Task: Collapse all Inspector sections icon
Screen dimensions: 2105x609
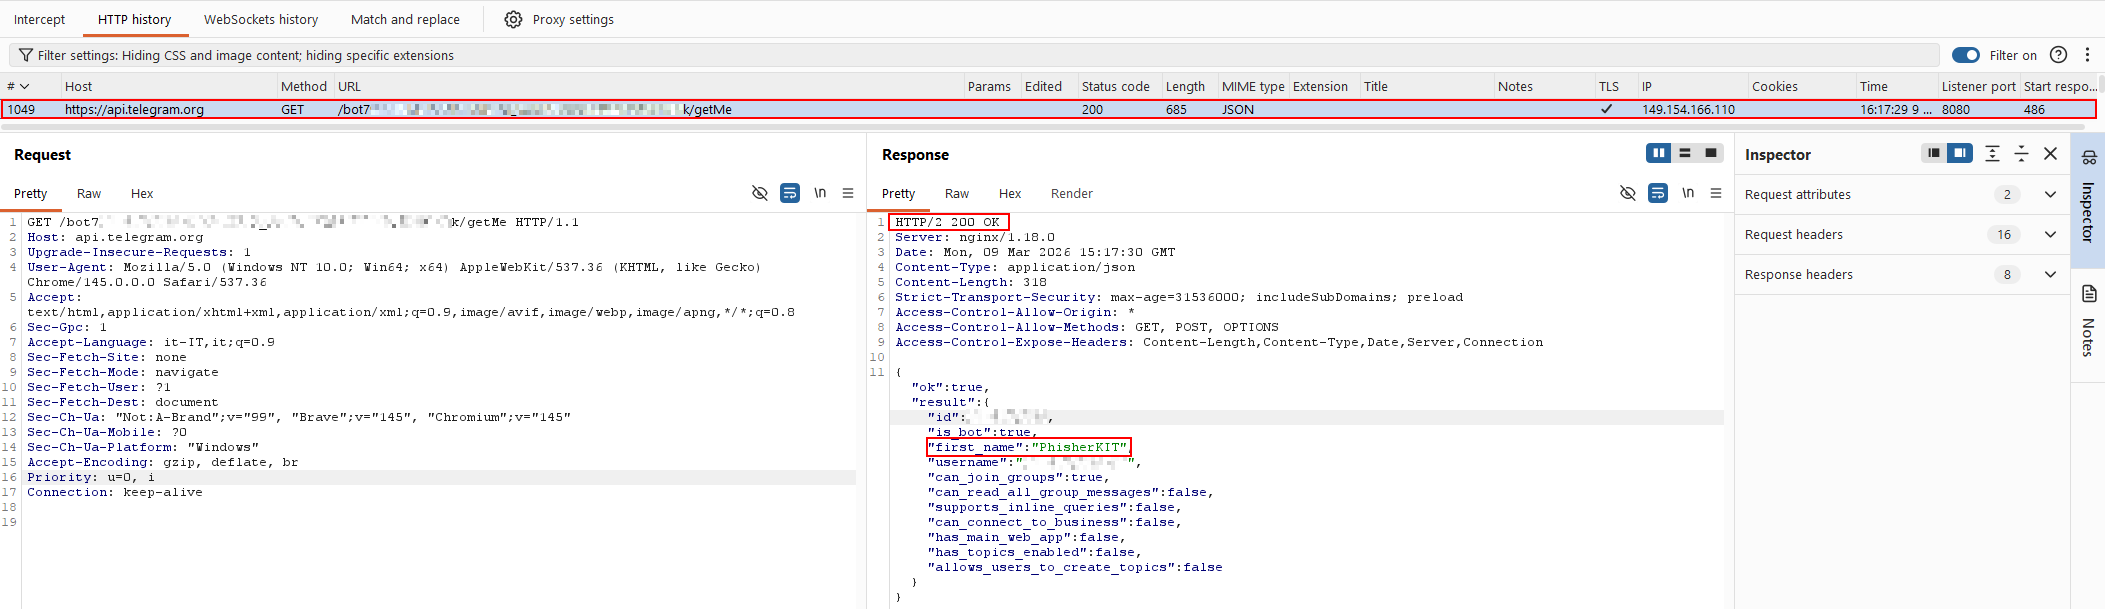Action: (2021, 153)
